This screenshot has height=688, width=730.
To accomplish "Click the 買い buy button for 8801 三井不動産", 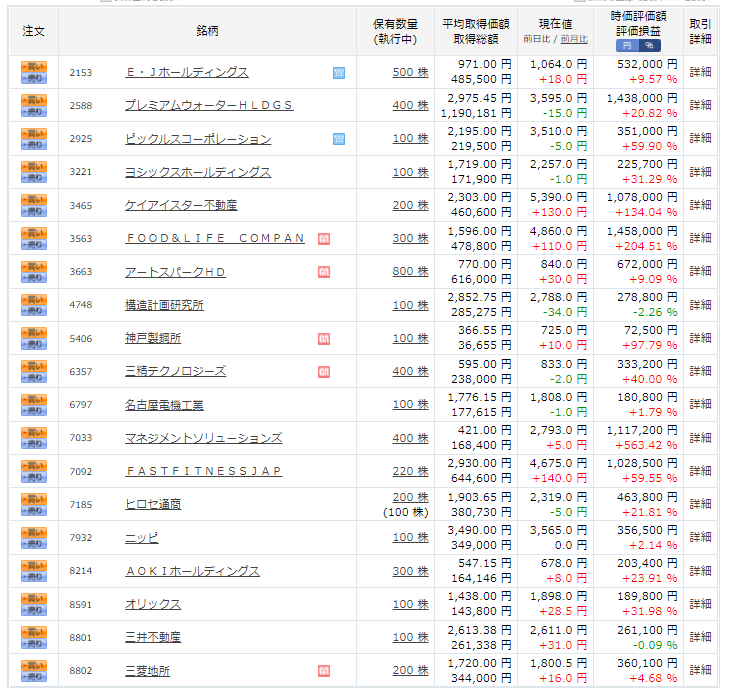I will [34, 632].
